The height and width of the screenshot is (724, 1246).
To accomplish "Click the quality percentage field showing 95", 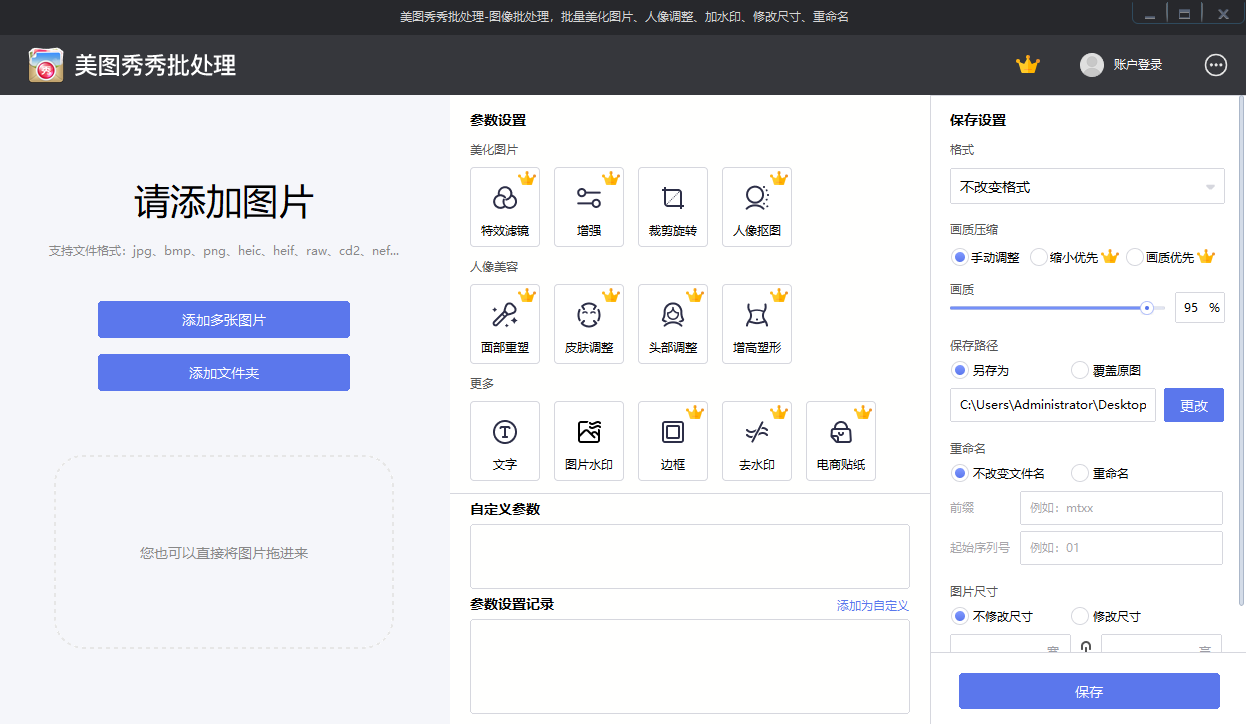I will point(1200,308).
